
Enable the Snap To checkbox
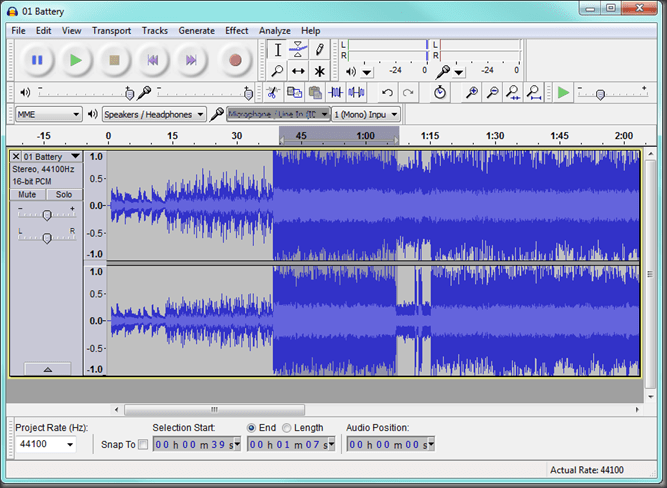pos(143,444)
